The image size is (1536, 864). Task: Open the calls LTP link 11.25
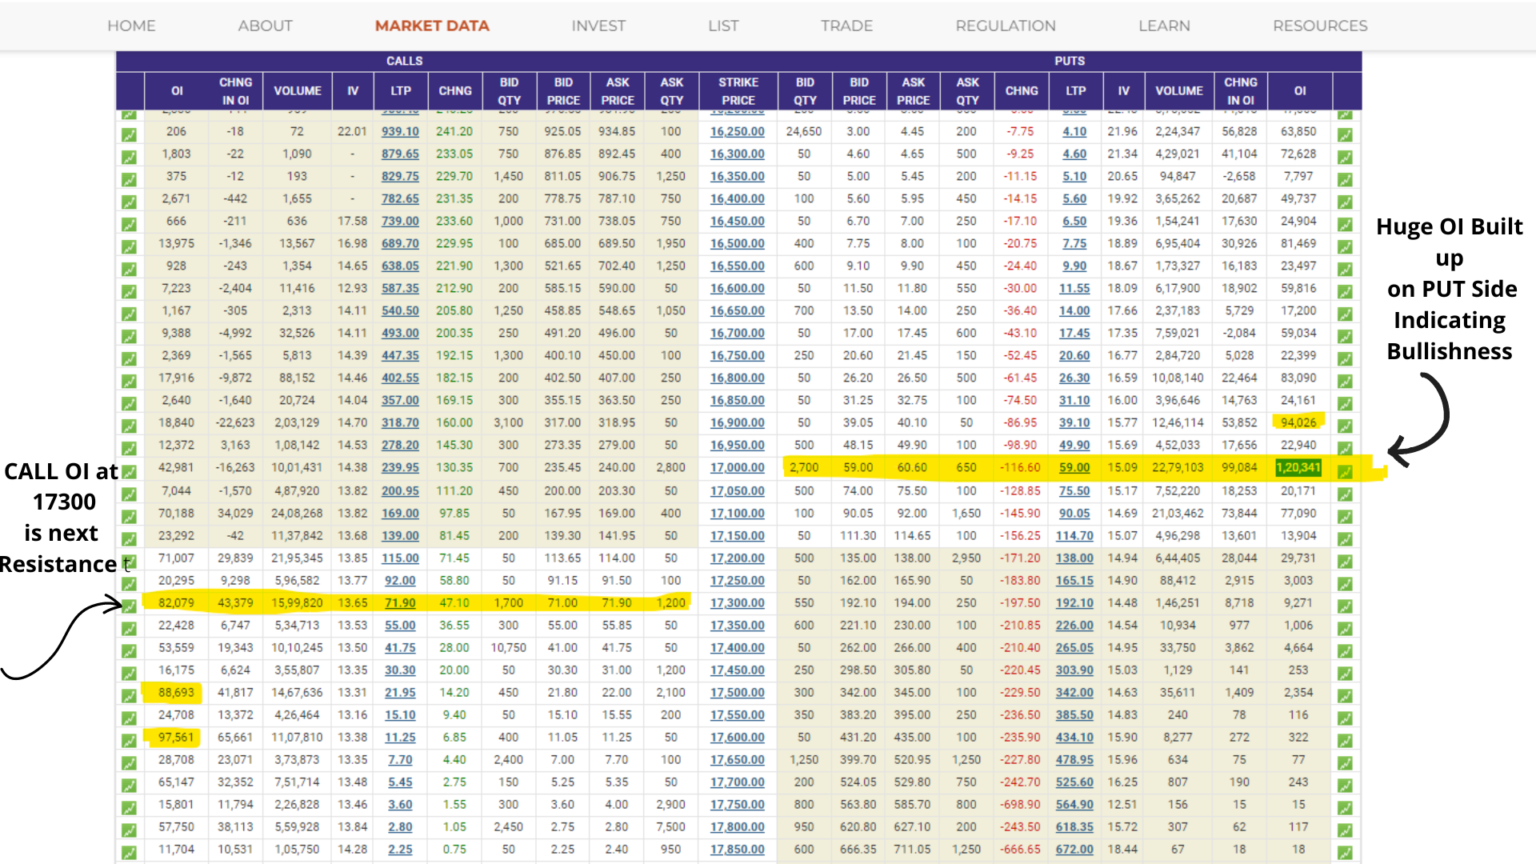click(x=400, y=738)
